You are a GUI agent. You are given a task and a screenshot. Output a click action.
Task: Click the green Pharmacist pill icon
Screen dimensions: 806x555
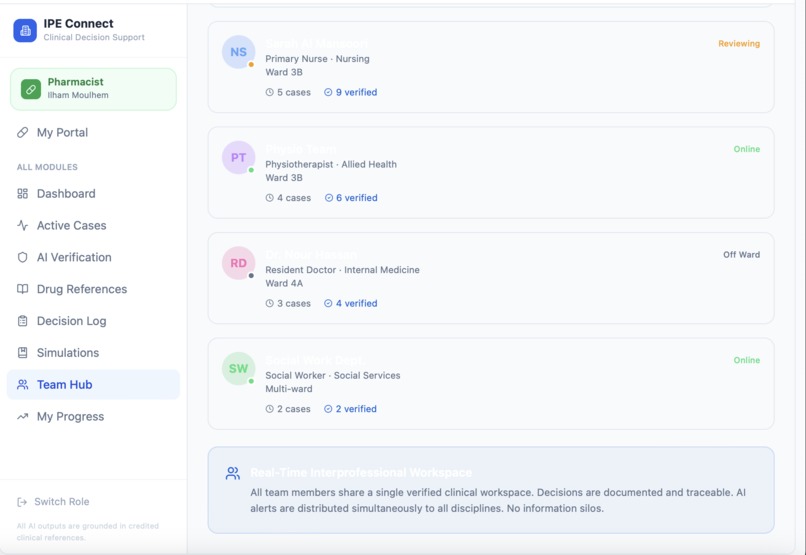(31, 89)
